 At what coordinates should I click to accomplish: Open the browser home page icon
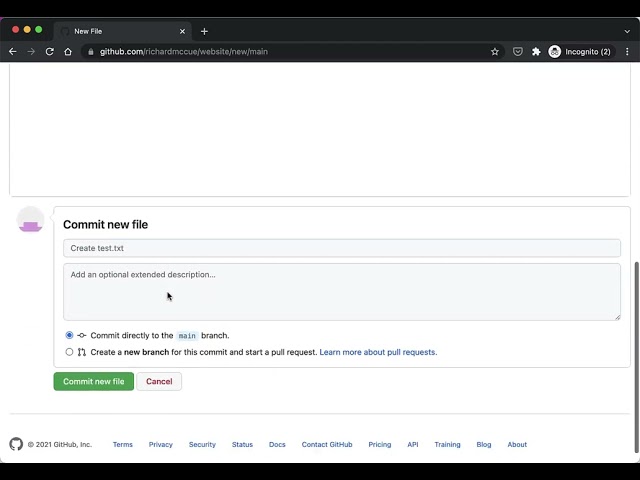coord(68,52)
